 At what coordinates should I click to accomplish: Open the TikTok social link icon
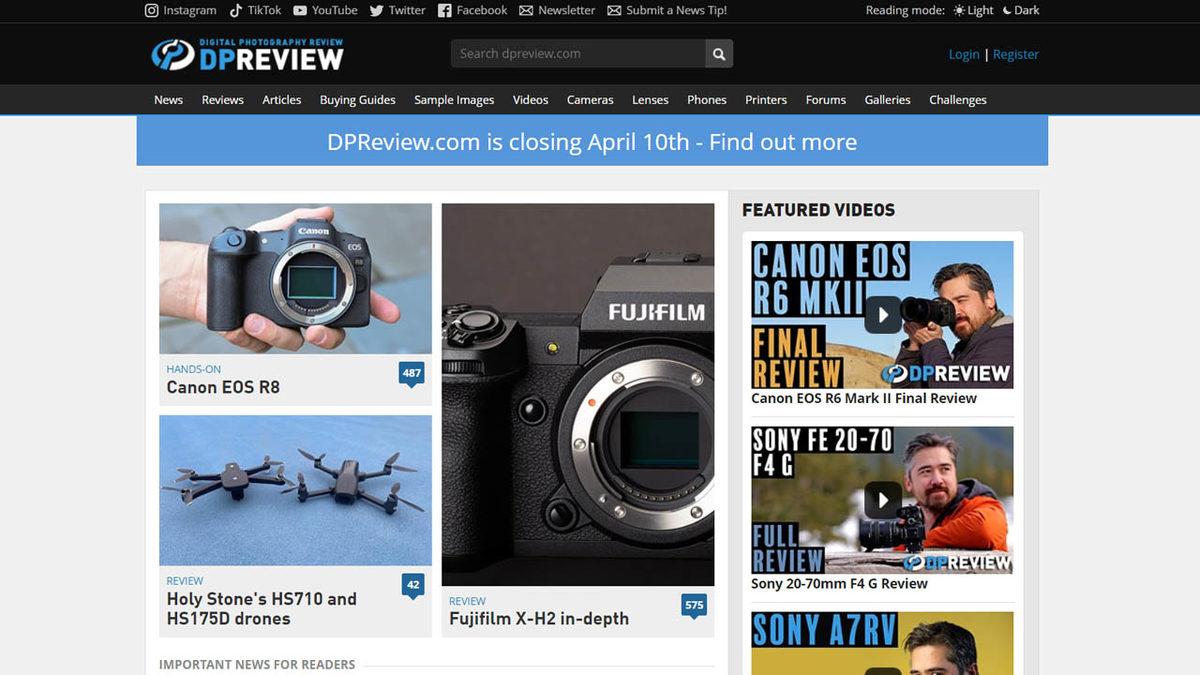[236, 10]
